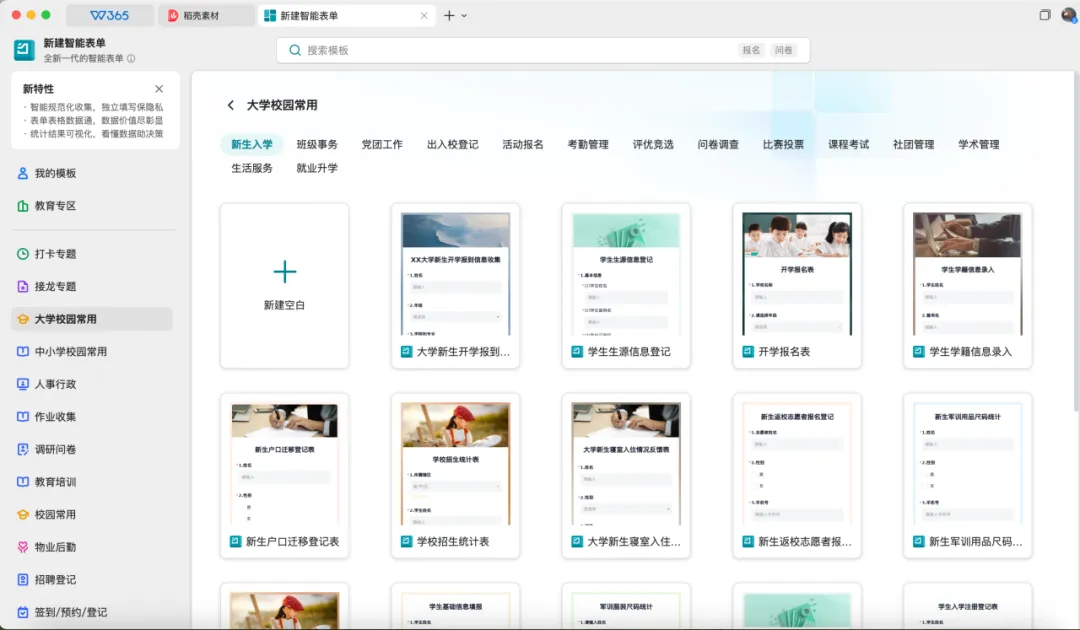This screenshot has width=1080, height=630.
Task: Click the window layout icon at top right
Action: point(1045,15)
